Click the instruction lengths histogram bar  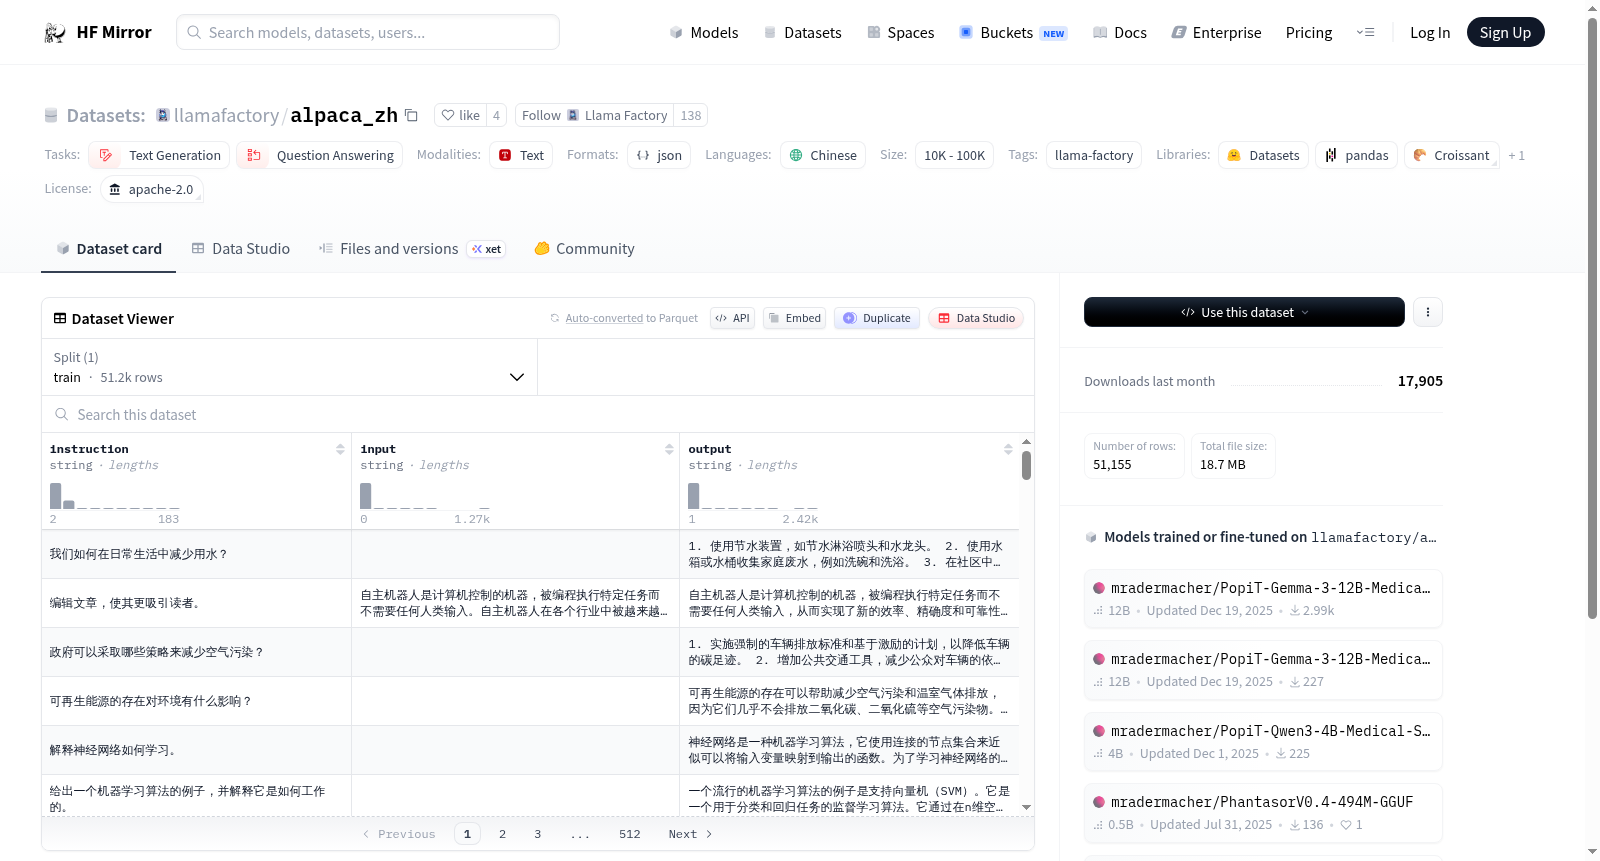[x=56, y=496]
